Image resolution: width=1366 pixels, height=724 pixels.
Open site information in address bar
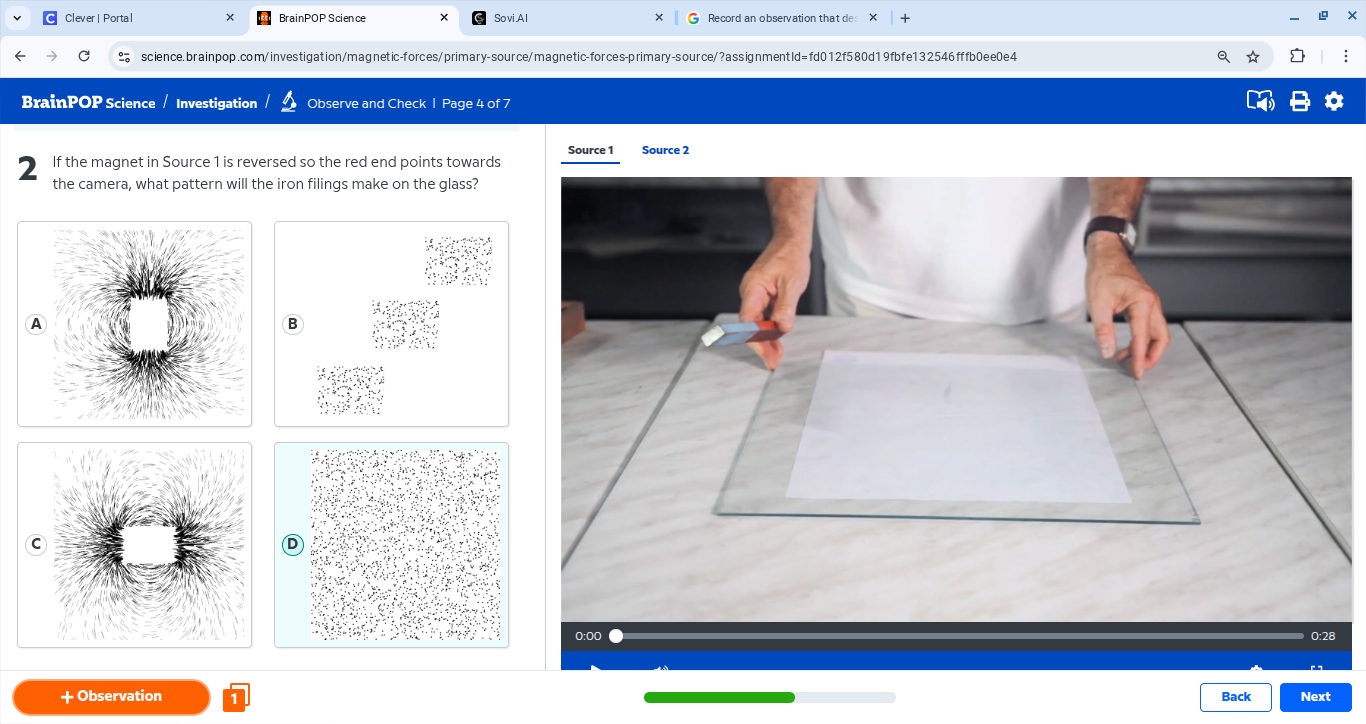point(124,57)
